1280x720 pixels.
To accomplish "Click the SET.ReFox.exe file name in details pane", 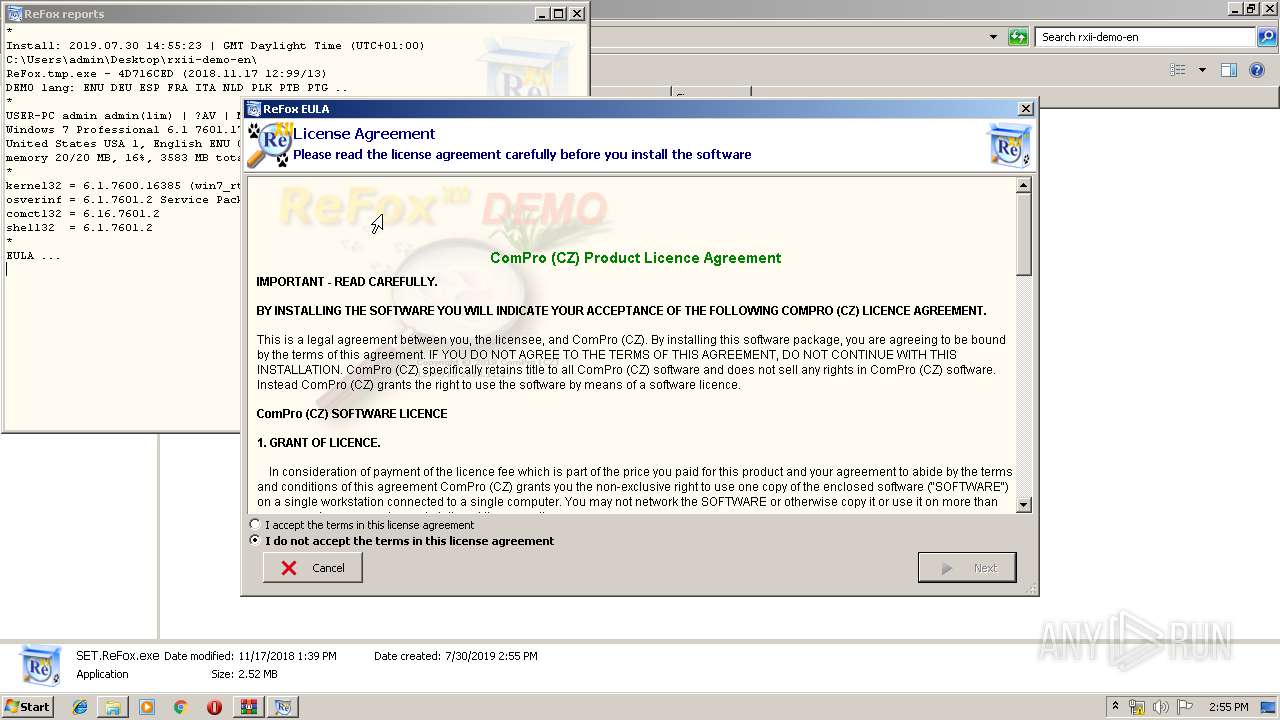I will coord(117,657).
